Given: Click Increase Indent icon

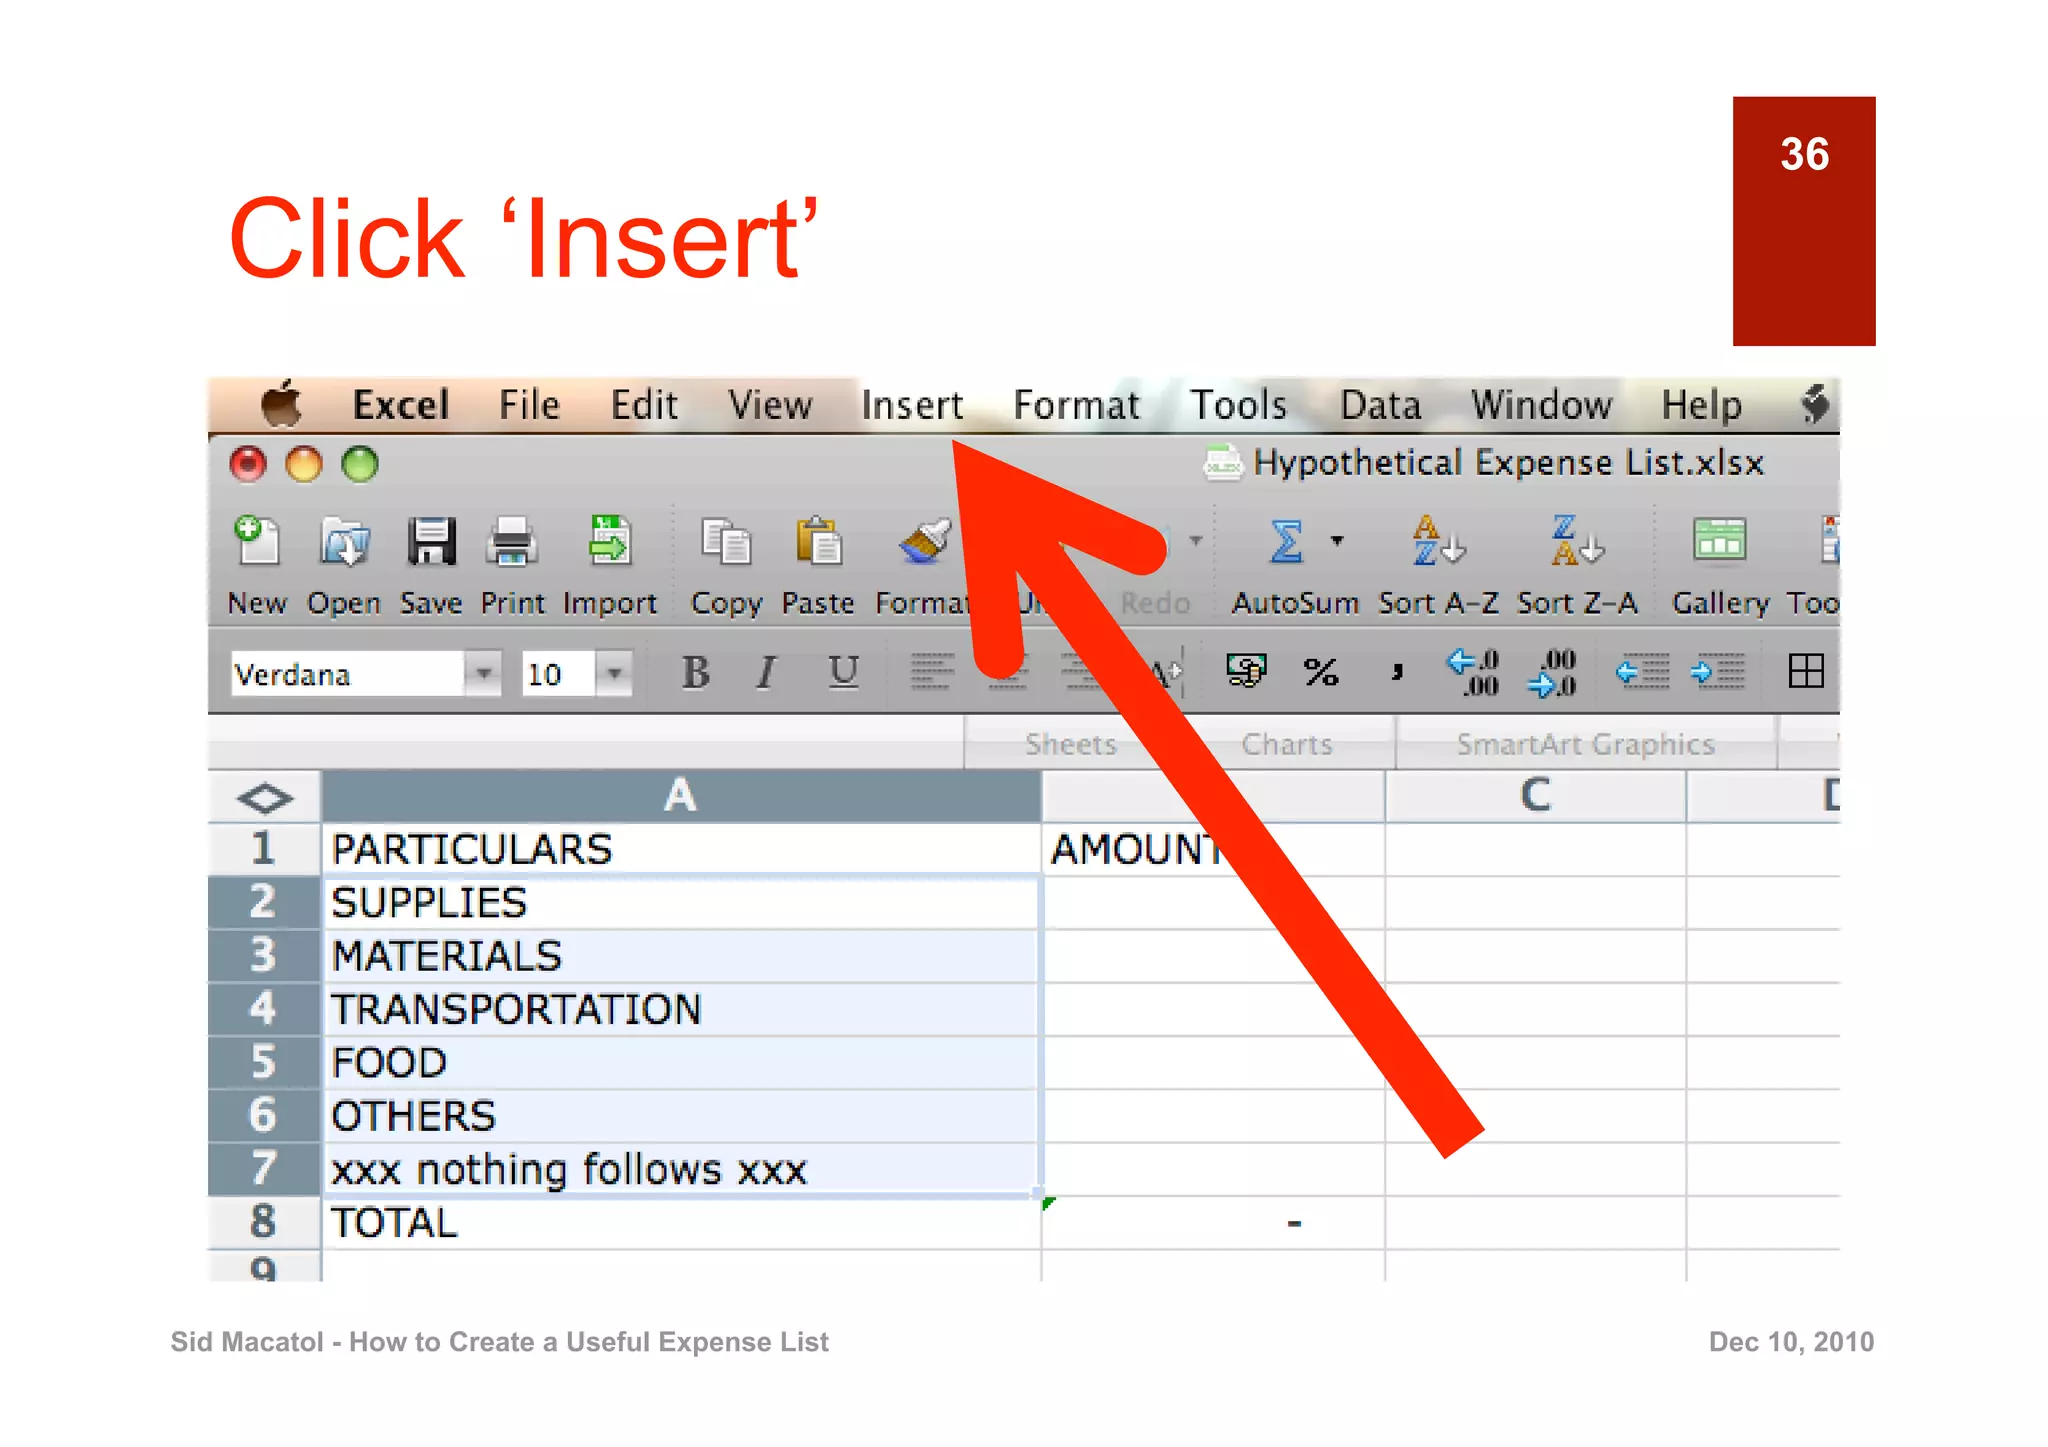Looking at the screenshot, I should (x=1718, y=672).
